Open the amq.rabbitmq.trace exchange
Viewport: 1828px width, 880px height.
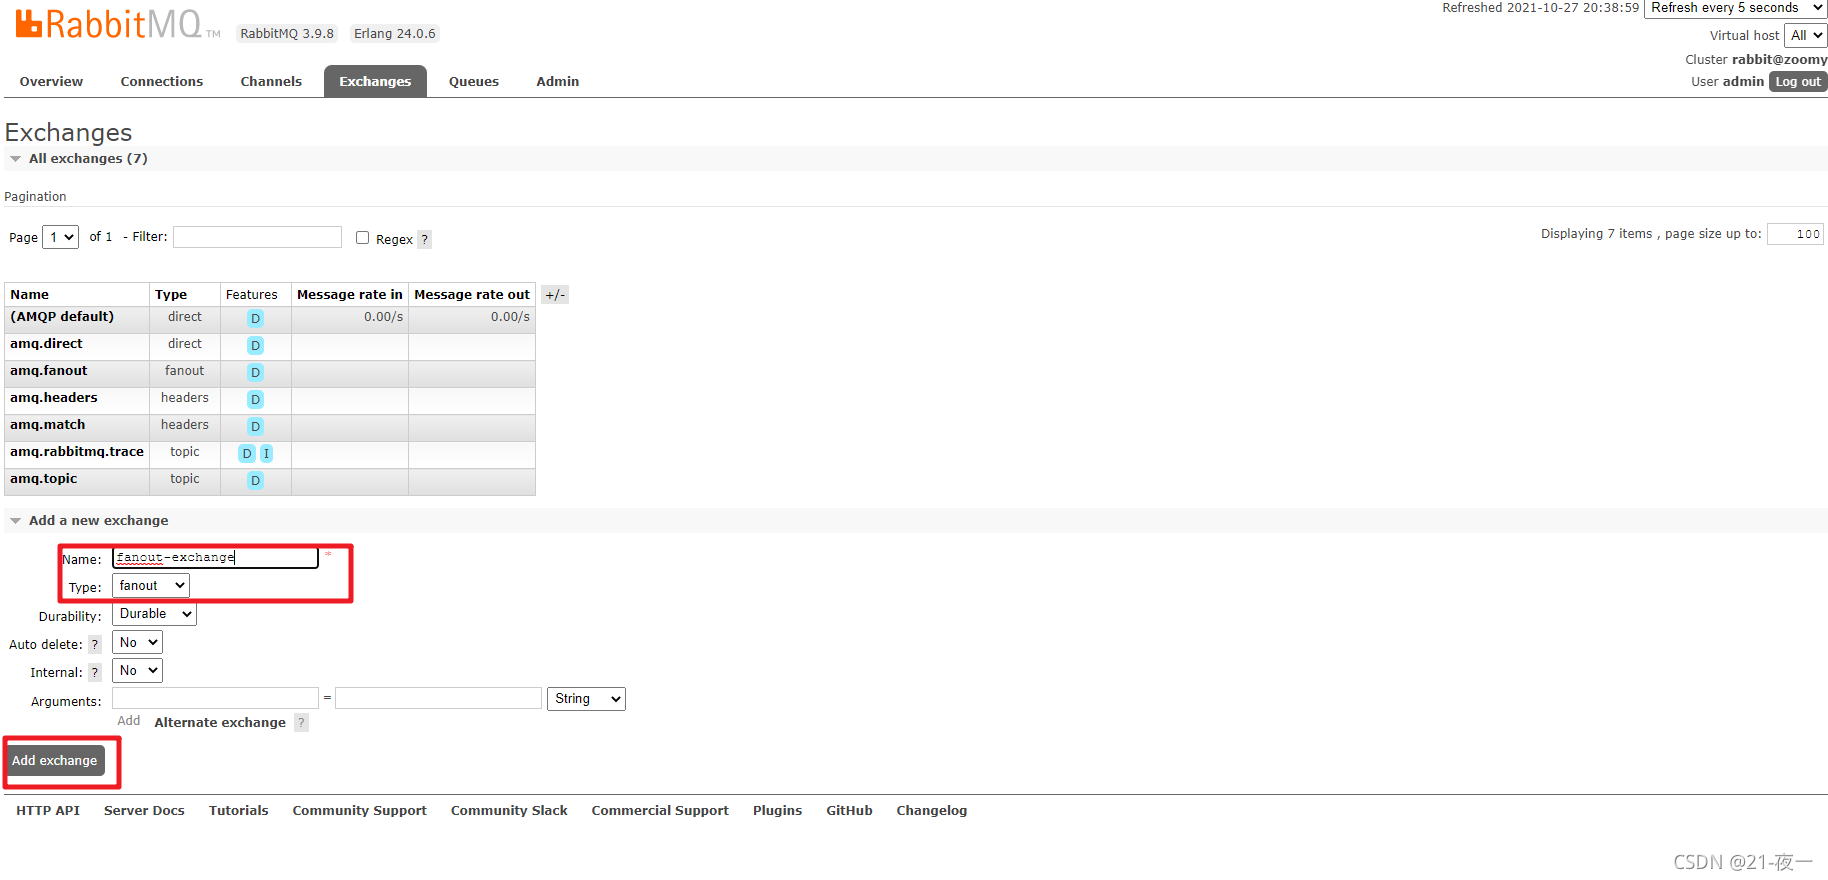tap(77, 452)
